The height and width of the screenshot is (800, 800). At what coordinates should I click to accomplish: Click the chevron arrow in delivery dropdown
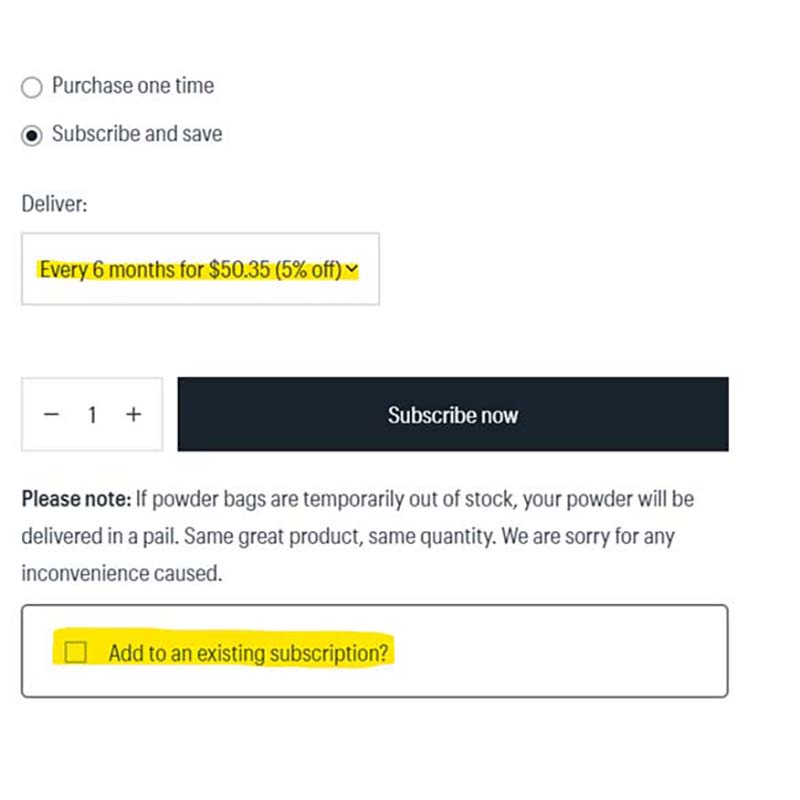point(351,269)
